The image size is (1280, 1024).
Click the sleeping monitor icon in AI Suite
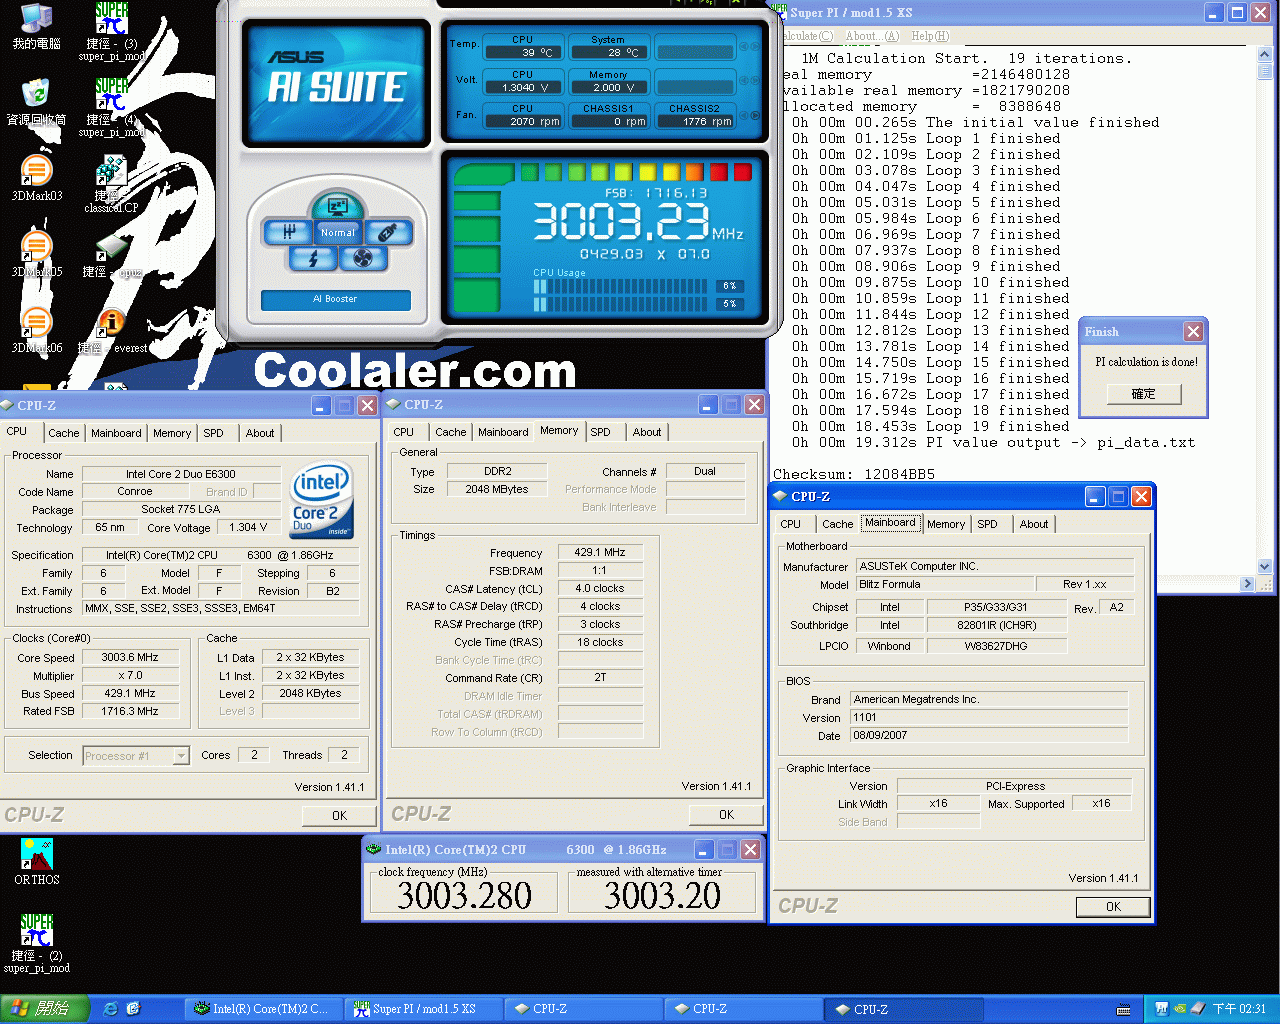coord(337,207)
